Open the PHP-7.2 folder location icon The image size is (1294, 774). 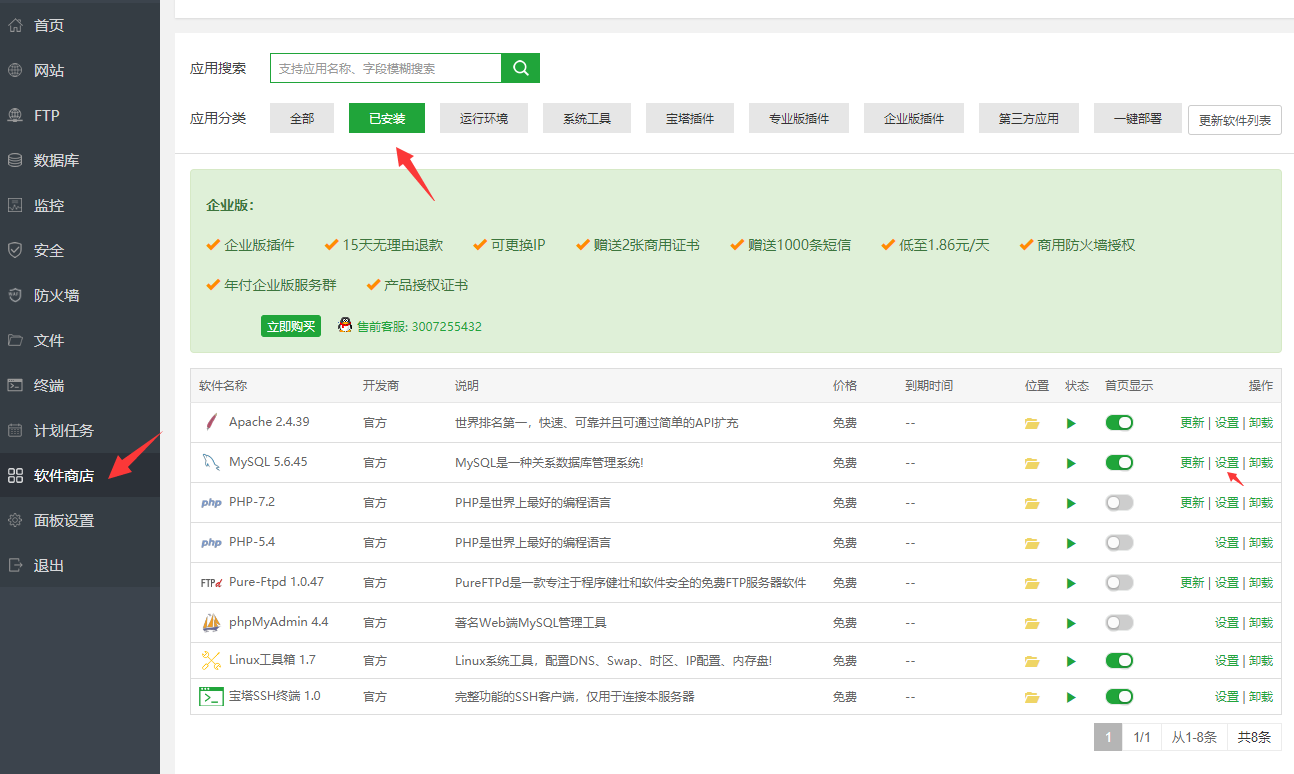click(x=1032, y=503)
